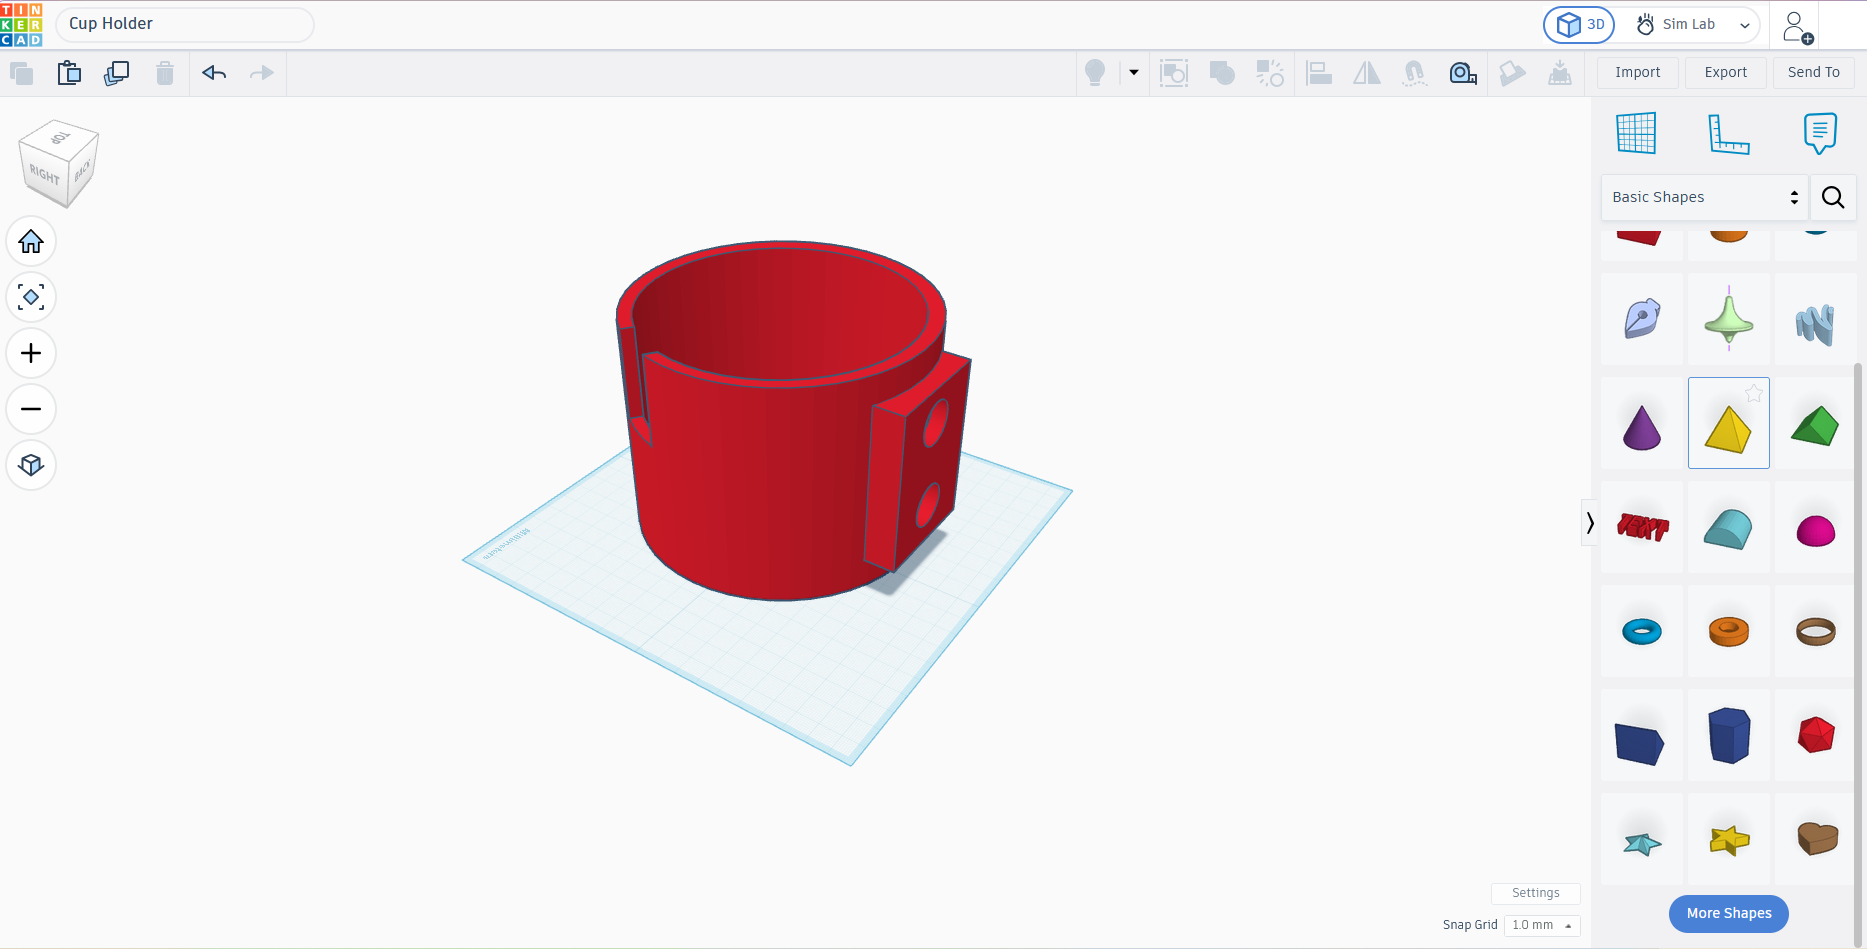The image size is (1867, 949).
Task: Open the Workplane grid tool
Action: tap(1636, 133)
